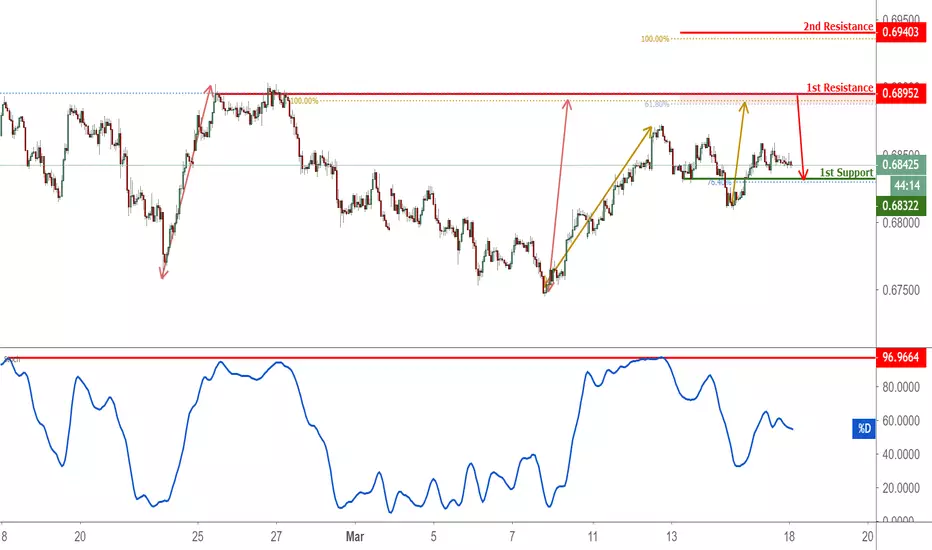Select the 0.68952 red price tag
The width and height of the screenshot is (932, 550).
coord(900,93)
